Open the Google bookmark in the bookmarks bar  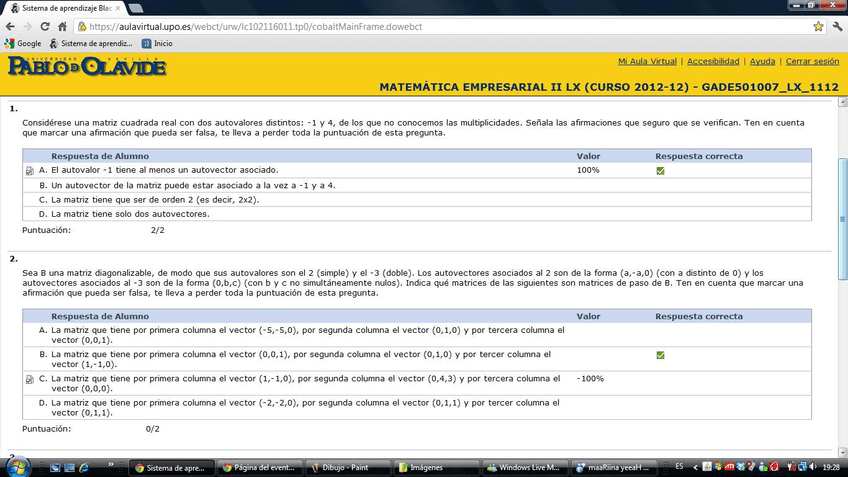click(x=22, y=44)
